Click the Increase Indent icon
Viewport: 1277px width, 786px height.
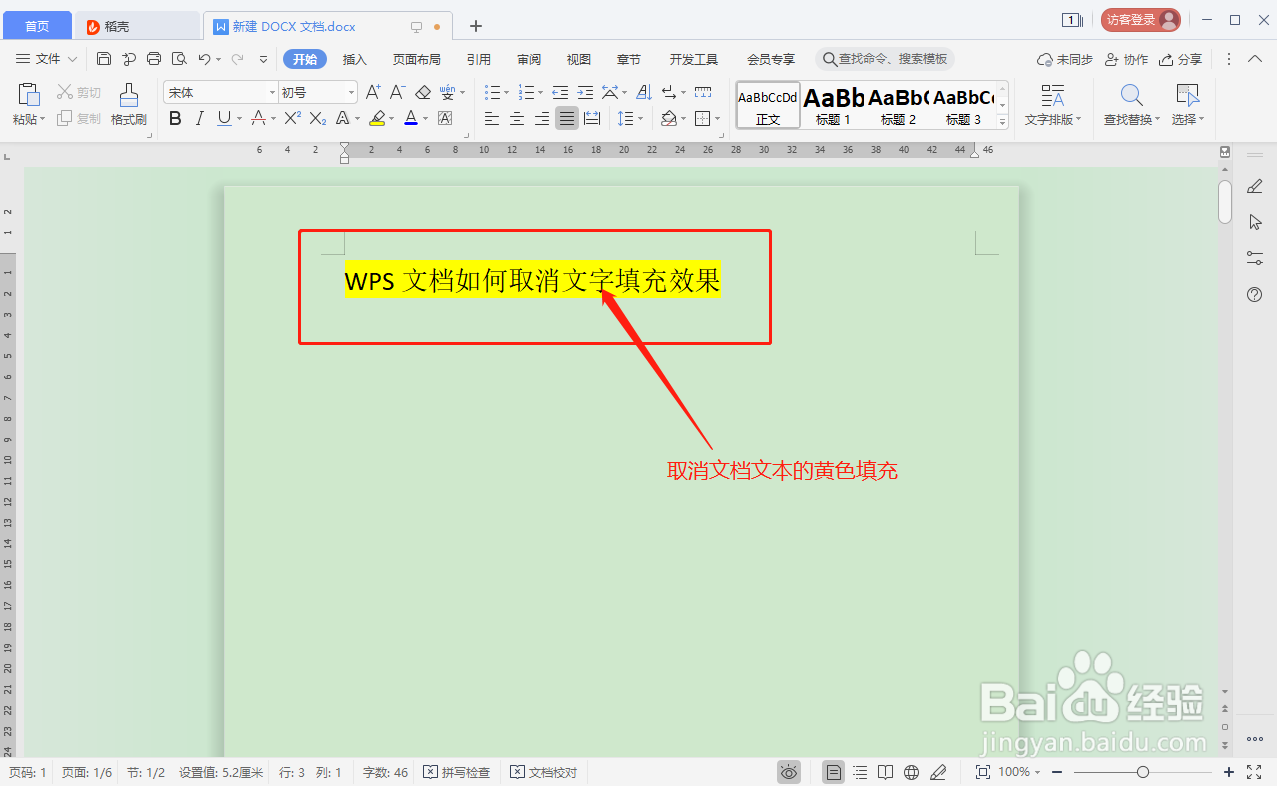pos(585,92)
